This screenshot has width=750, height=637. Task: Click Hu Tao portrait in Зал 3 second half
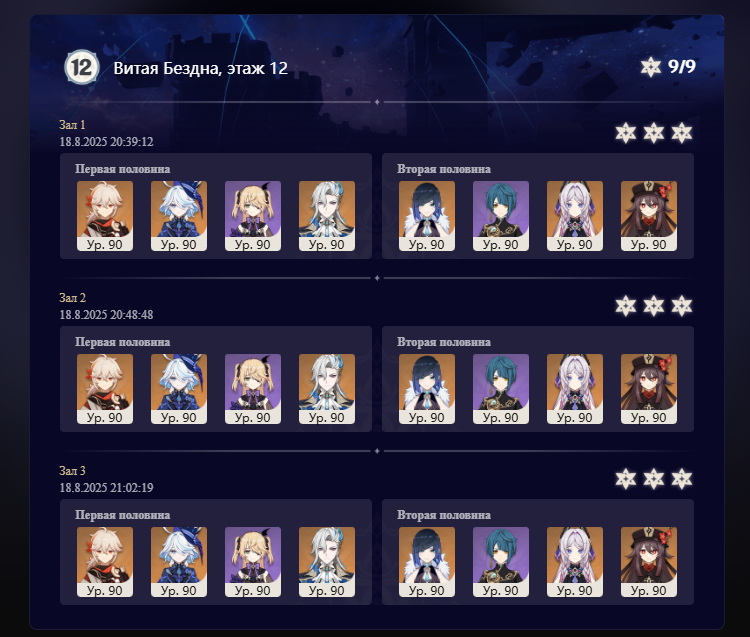tap(649, 562)
